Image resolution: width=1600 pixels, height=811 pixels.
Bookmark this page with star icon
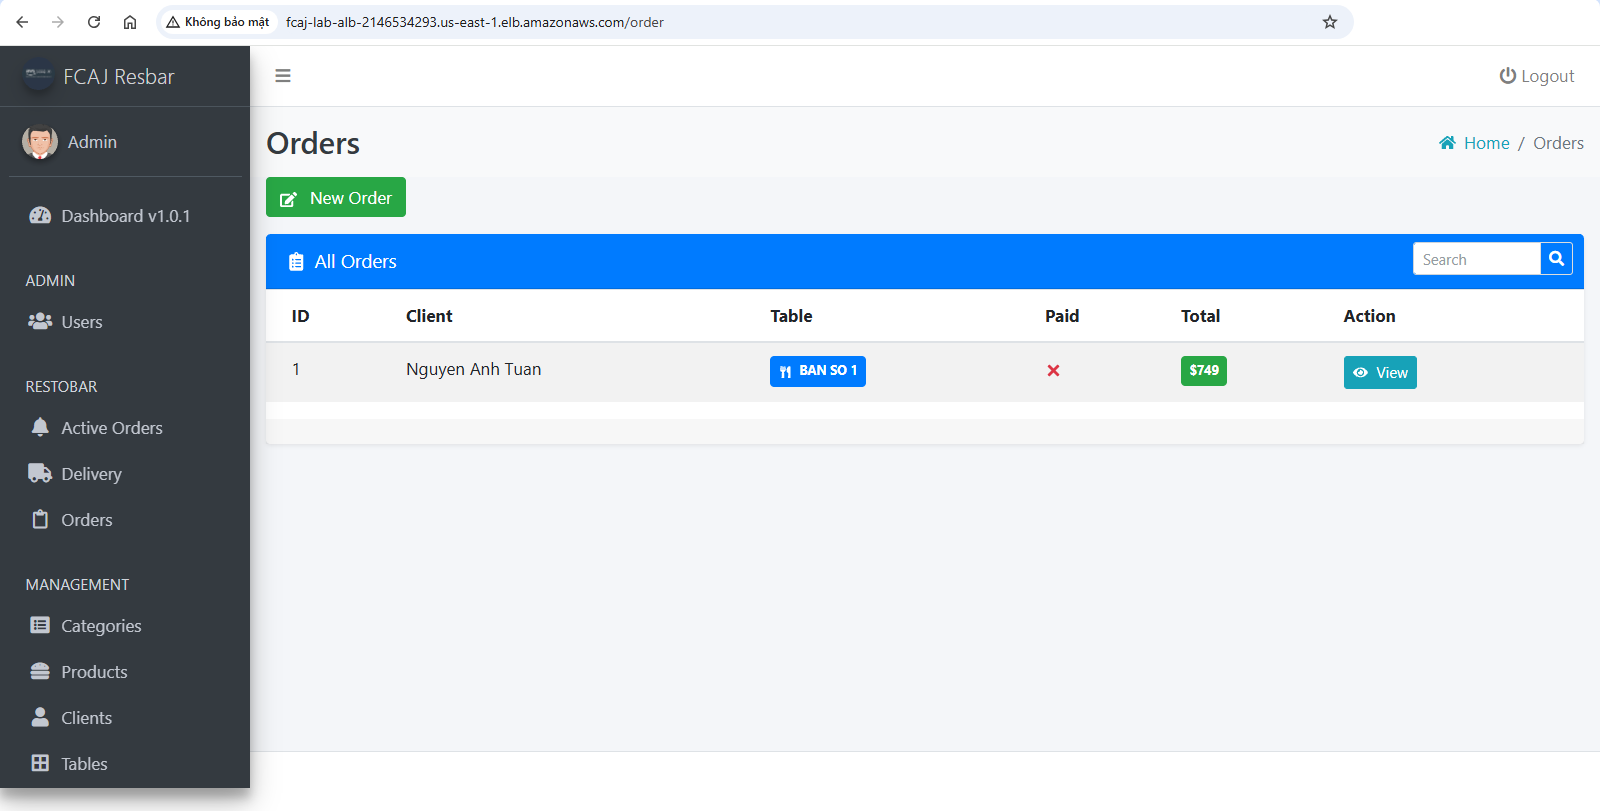[x=1330, y=22]
